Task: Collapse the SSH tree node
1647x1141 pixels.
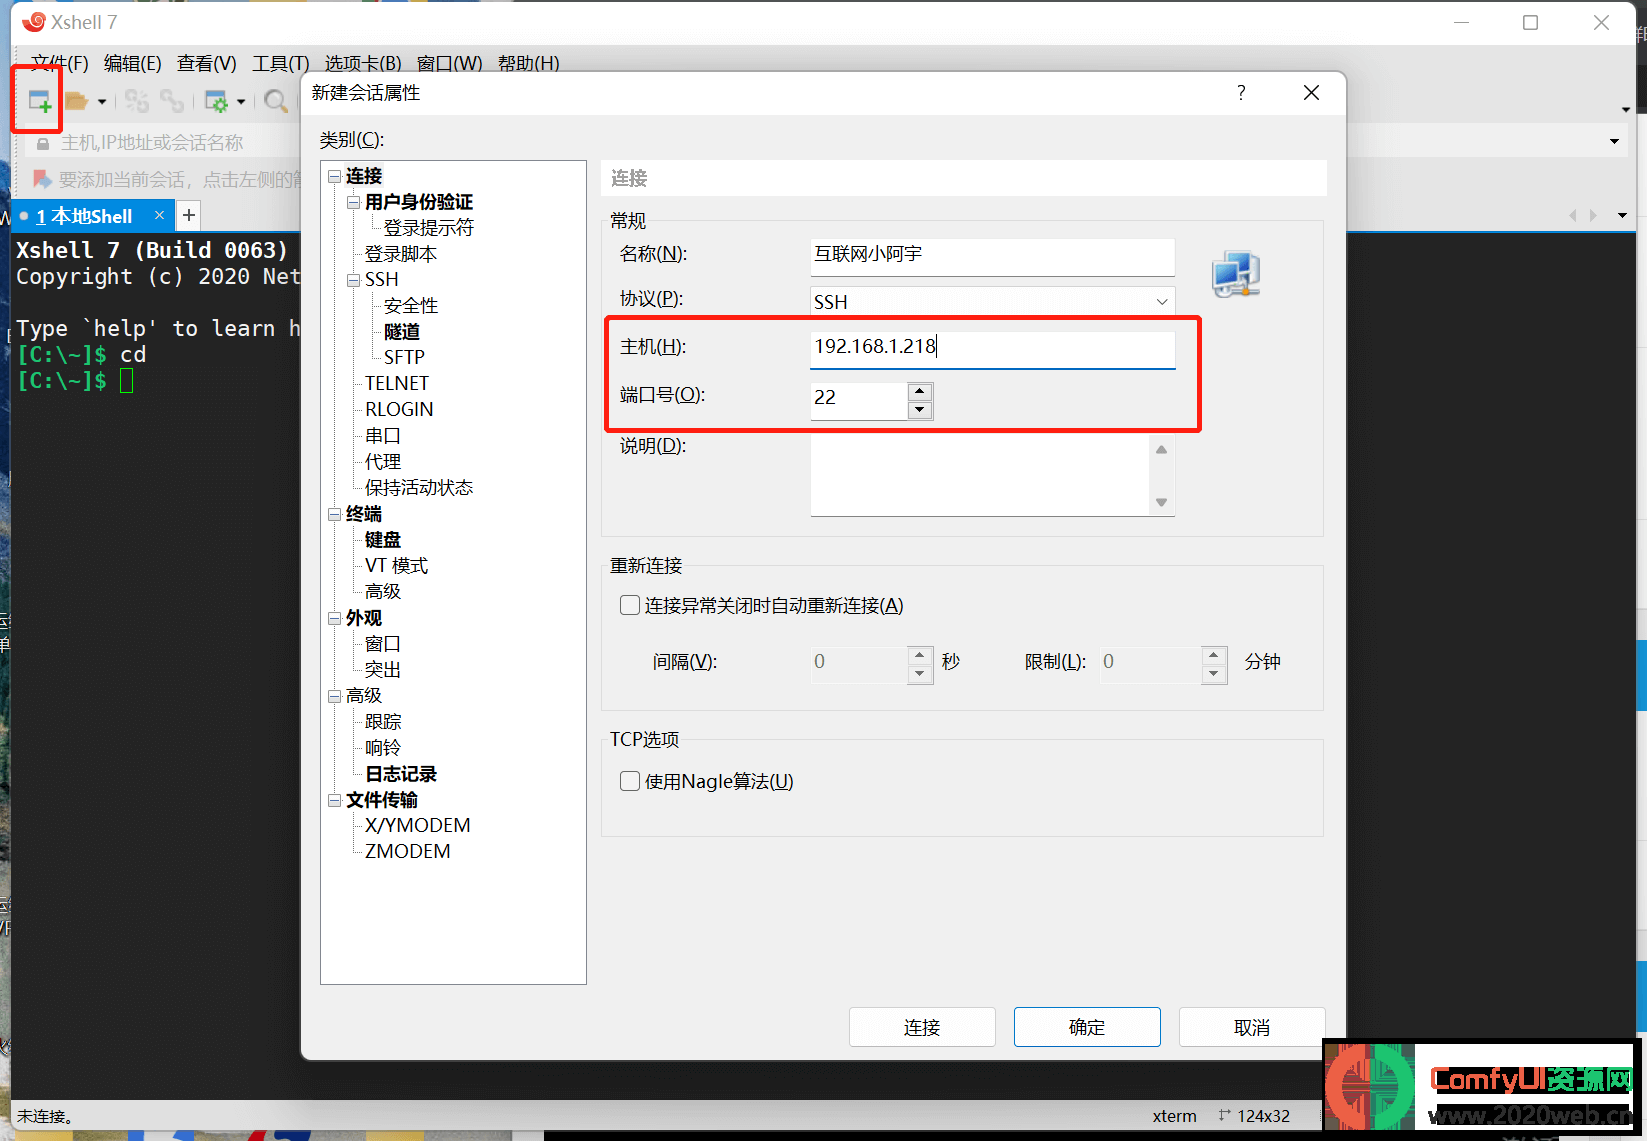Action: pyautogui.click(x=353, y=280)
